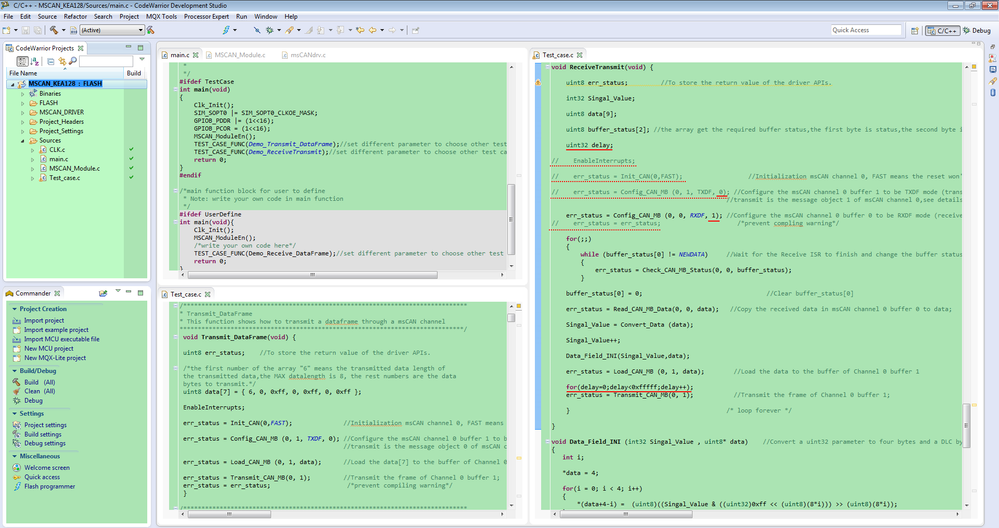Click the Flash programmer lightning toolbar icon
This screenshot has width=999, height=528.
pyautogui.click(x=226, y=30)
